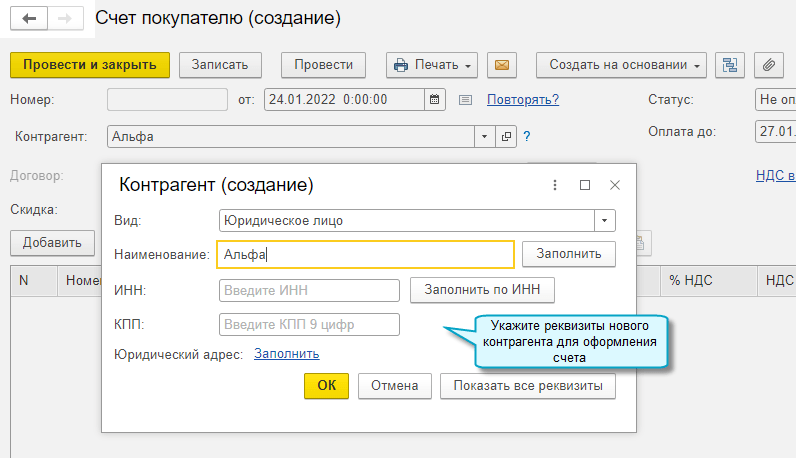Click the Юридический адрес Заполнить link
The width and height of the screenshot is (796, 458).
pos(287,354)
